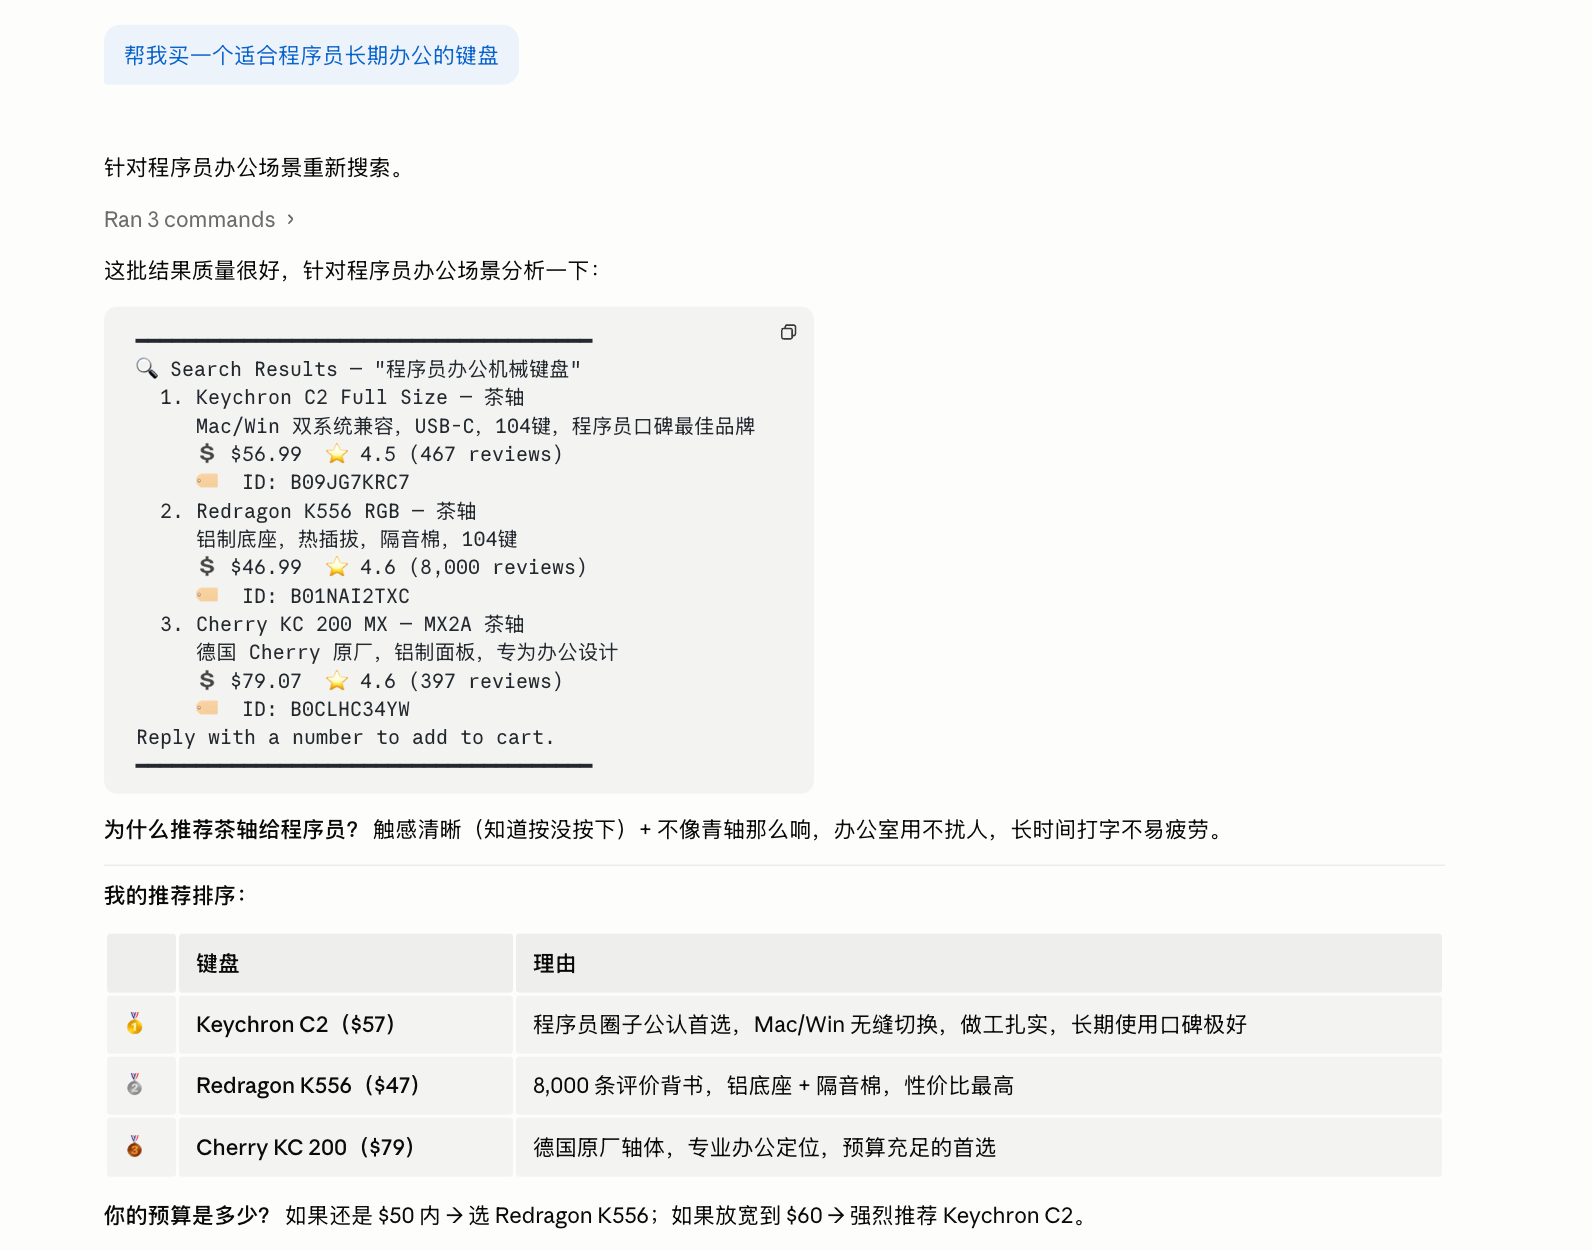1592x1250 pixels.
Task: Click the price $46.99
Action: [x=266, y=567]
